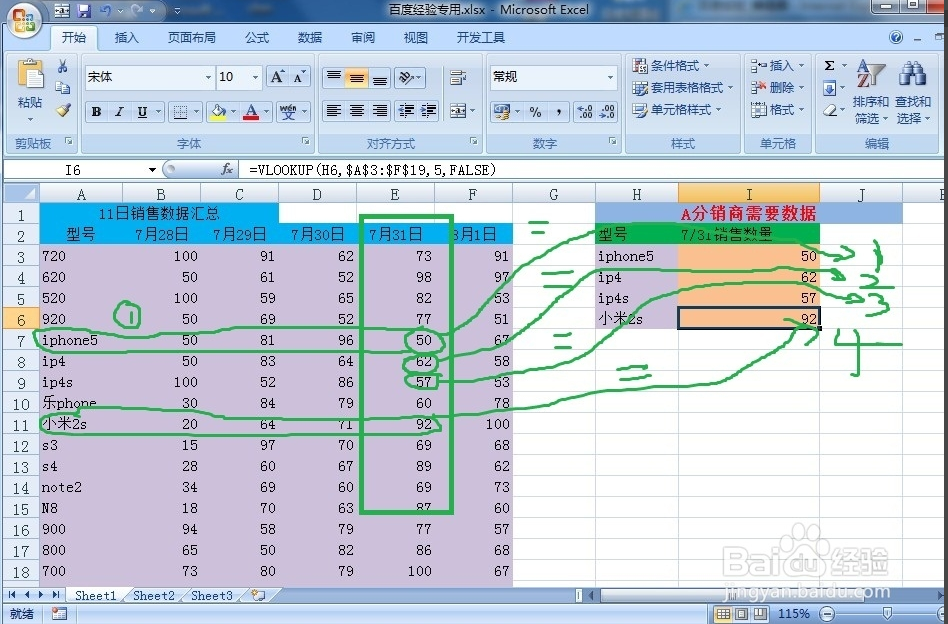948x624 pixels.
Task: Undo the last action
Action: pyautogui.click(x=106, y=10)
